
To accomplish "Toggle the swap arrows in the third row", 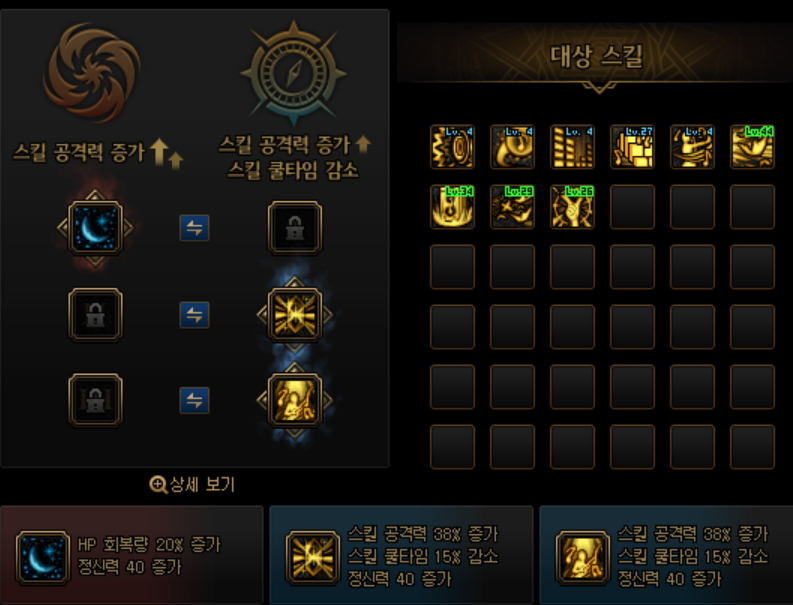I will coord(195,401).
